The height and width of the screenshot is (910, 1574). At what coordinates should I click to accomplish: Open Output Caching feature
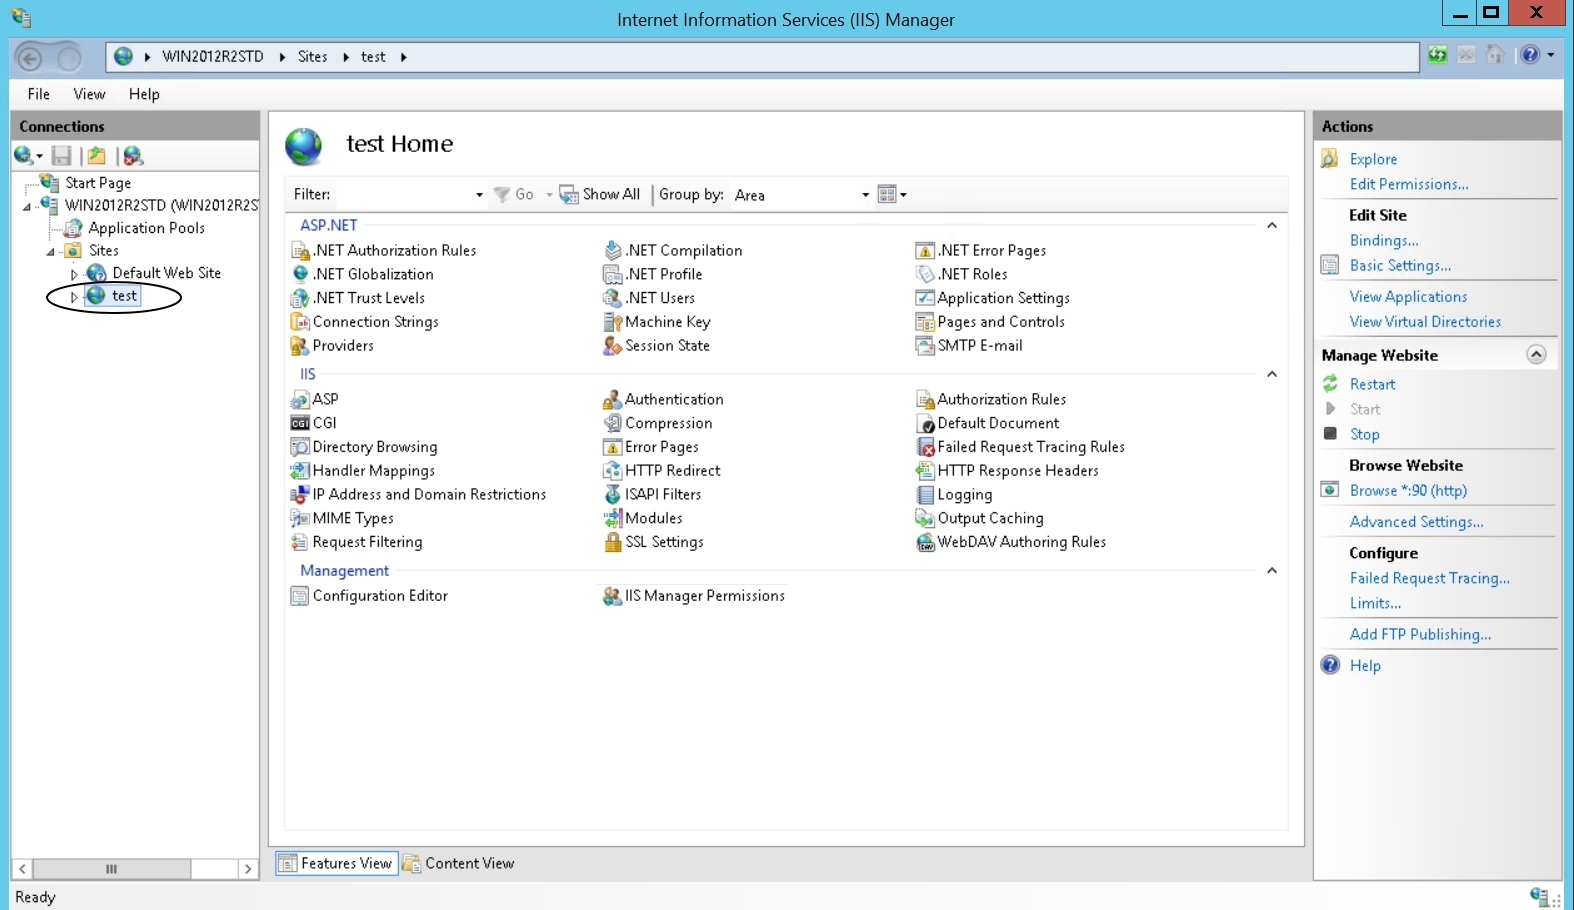[980, 518]
